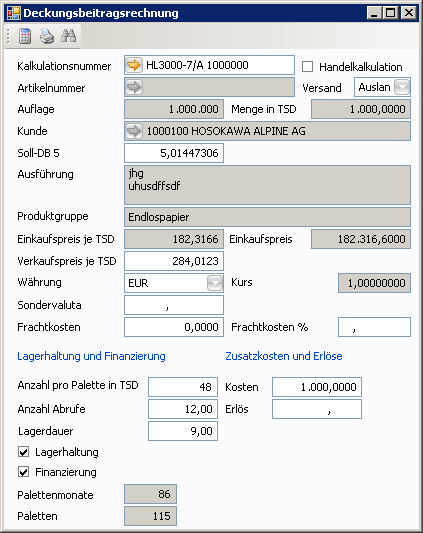Enable the Handelkalkulation checkbox
The image size is (423, 533).
coord(307,67)
